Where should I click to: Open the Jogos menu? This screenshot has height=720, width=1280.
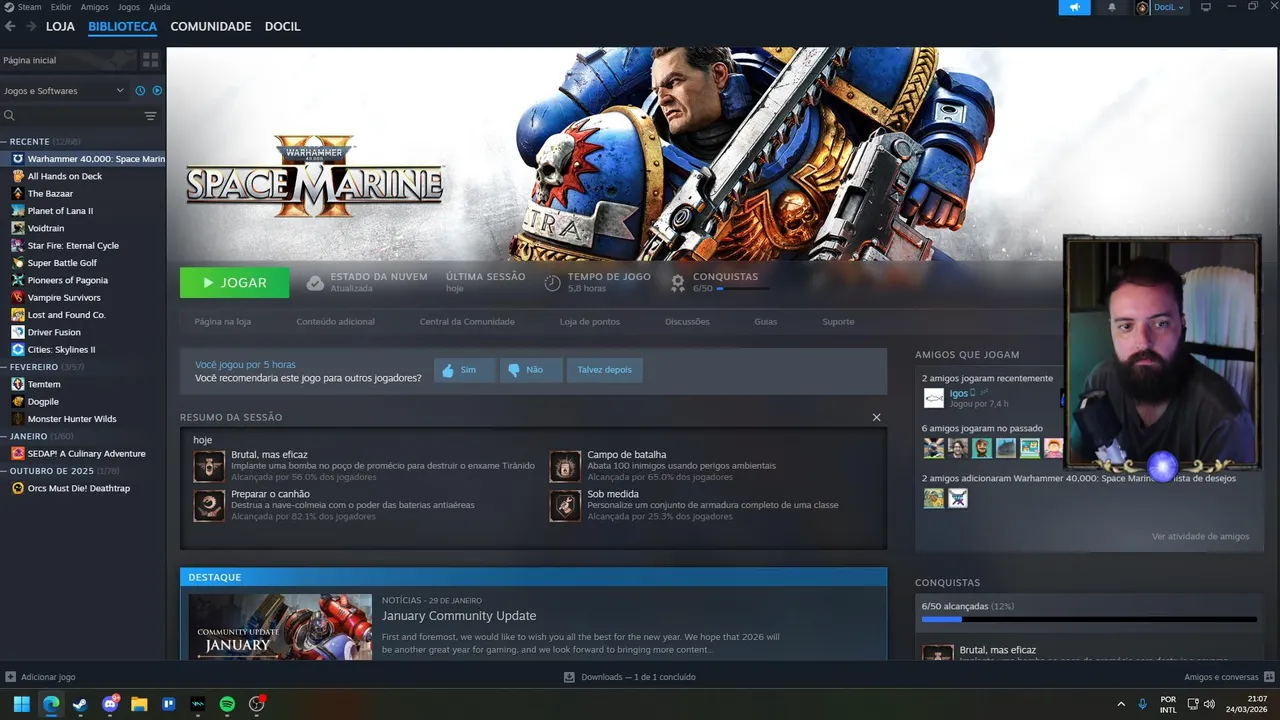tap(128, 7)
